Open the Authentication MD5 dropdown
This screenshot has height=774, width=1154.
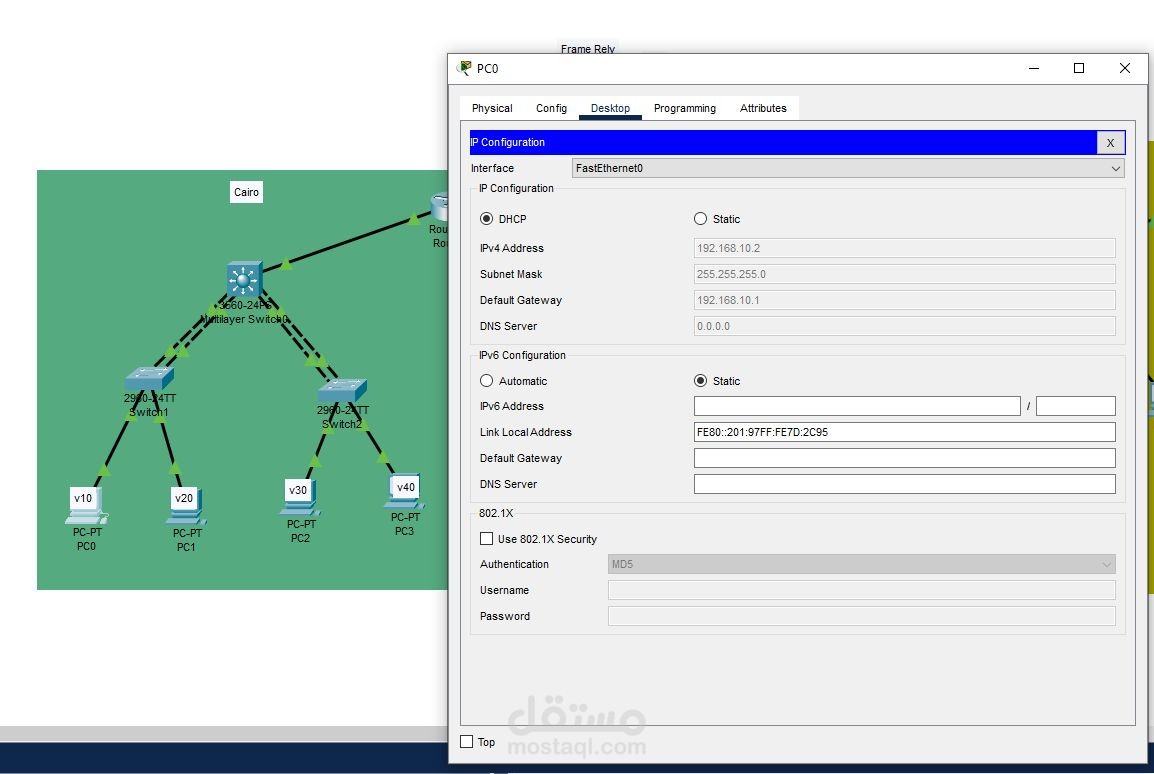(862, 564)
